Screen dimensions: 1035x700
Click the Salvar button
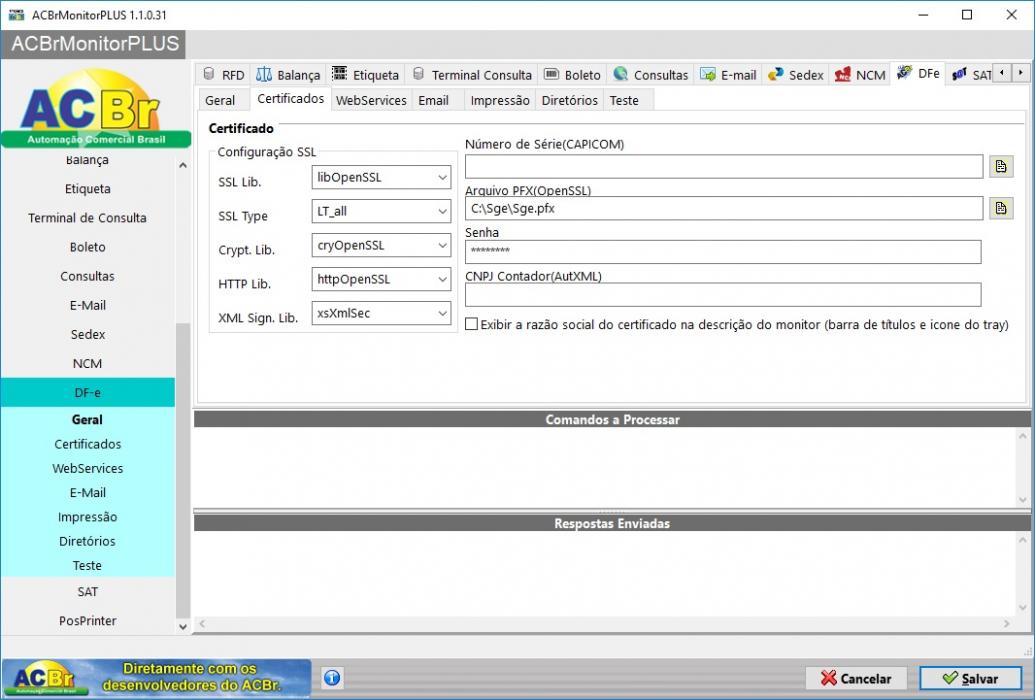point(970,678)
